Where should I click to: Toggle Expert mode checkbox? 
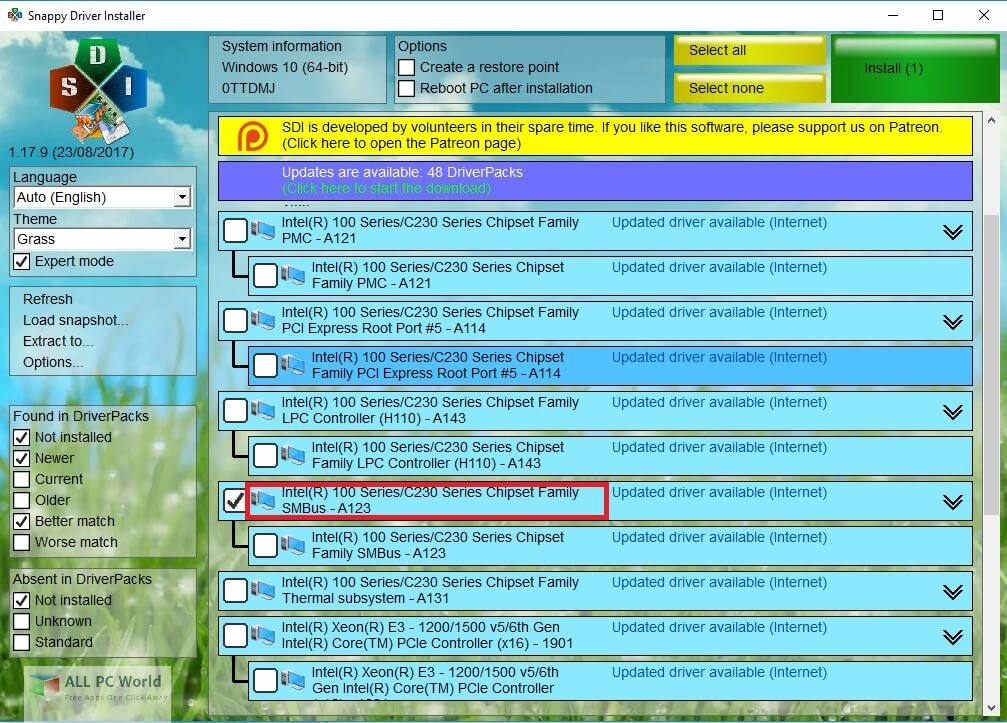point(22,262)
